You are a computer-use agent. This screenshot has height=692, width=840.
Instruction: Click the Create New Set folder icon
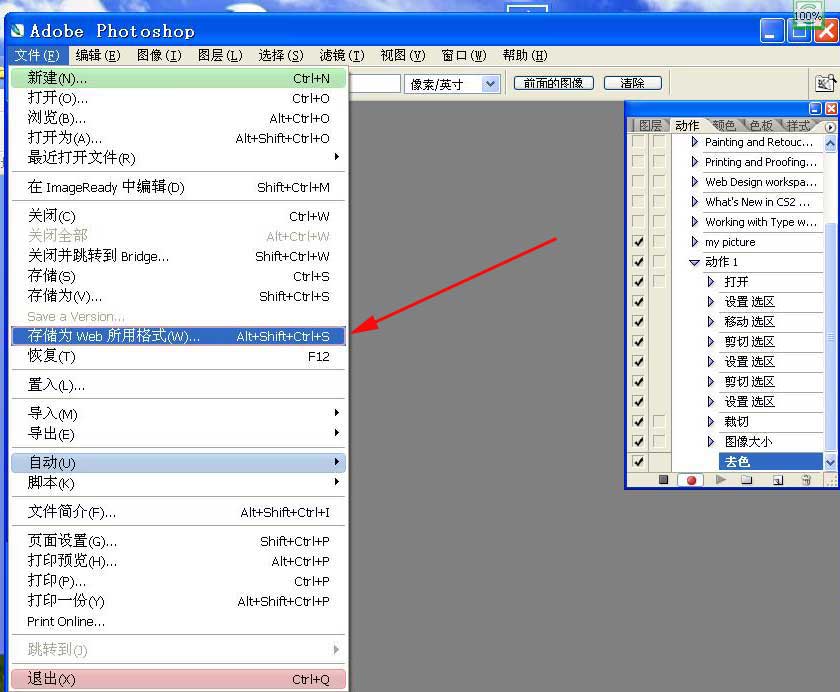pyautogui.click(x=746, y=479)
